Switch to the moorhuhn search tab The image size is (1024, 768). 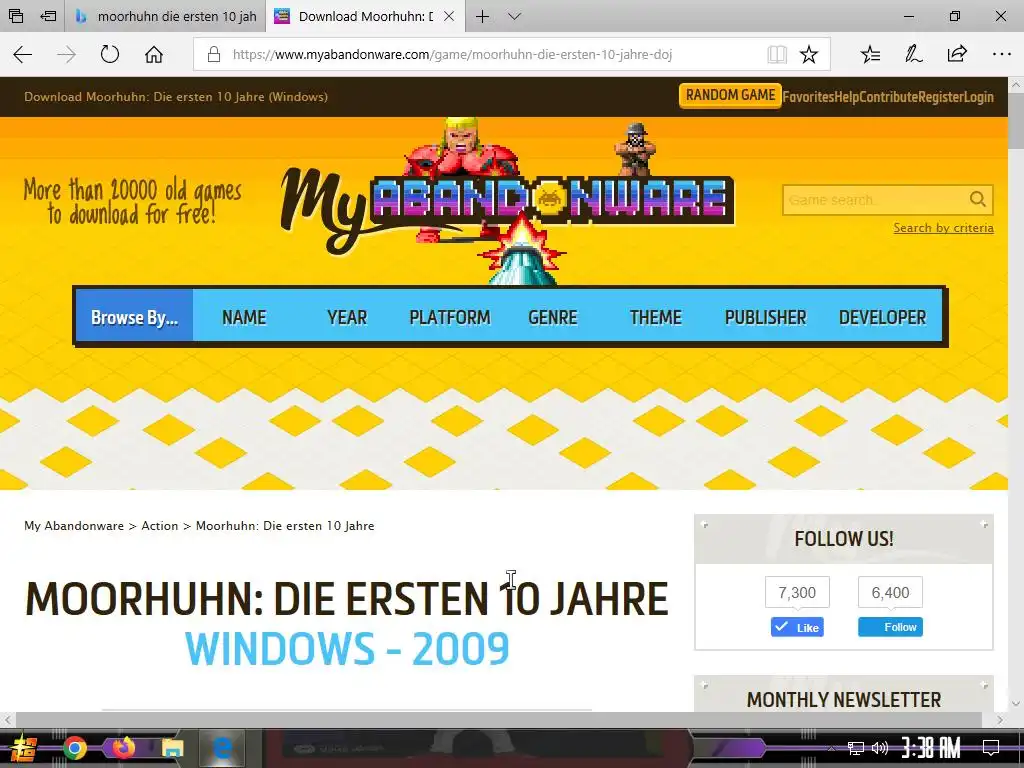click(165, 16)
